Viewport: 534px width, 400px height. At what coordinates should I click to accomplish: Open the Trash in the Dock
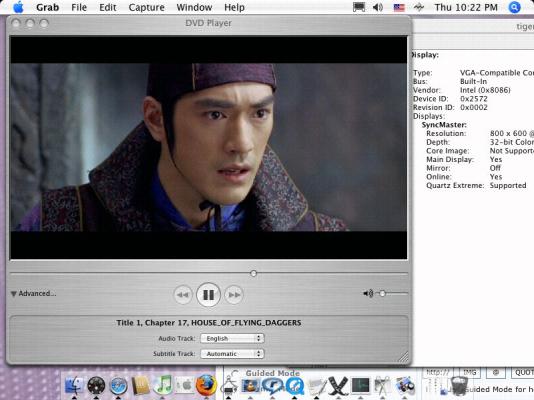click(x=459, y=386)
